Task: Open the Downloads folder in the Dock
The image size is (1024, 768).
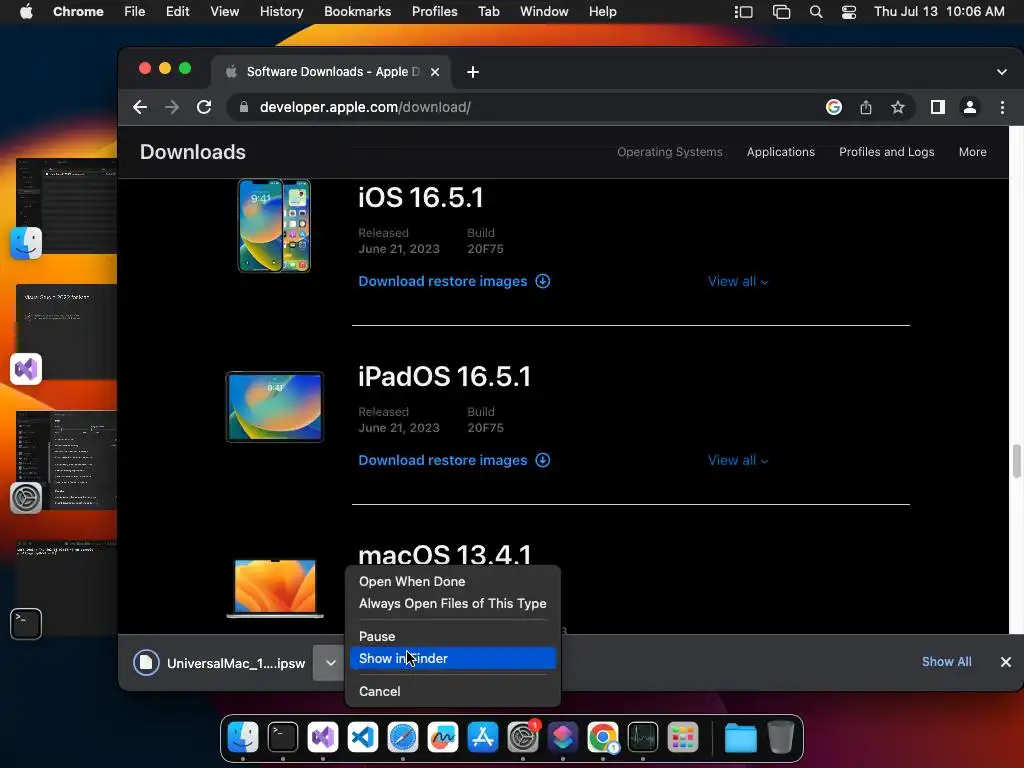Action: (x=741, y=738)
